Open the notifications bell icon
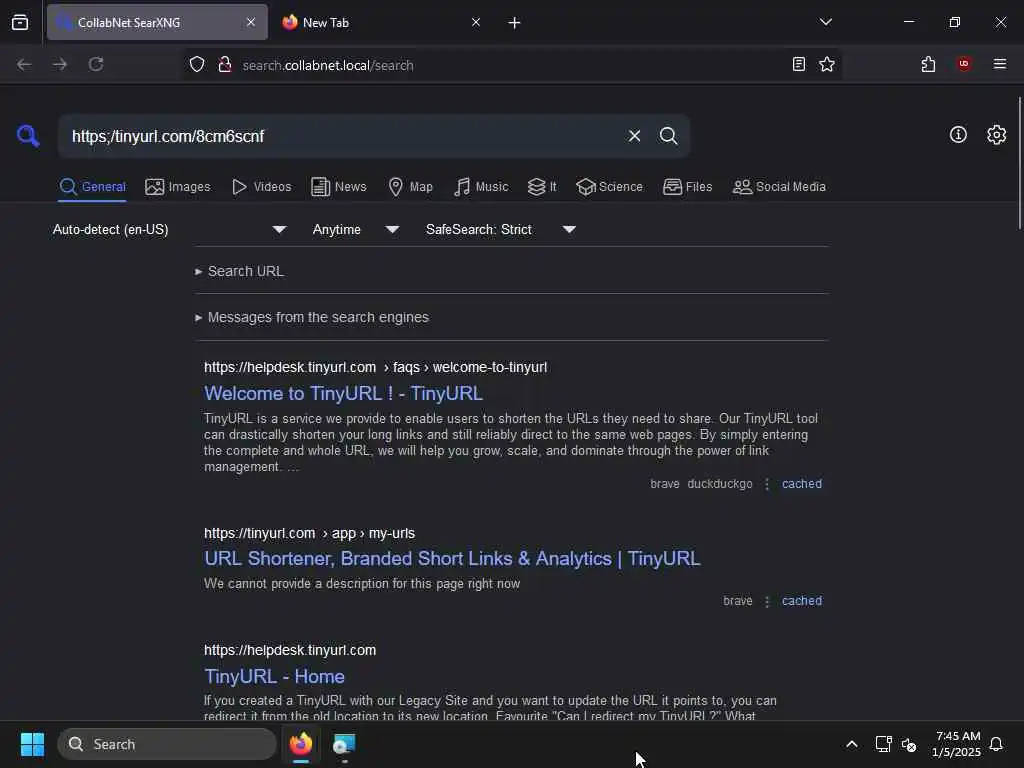This screenshot has width=1024, height=768. (x=996, y=744)
